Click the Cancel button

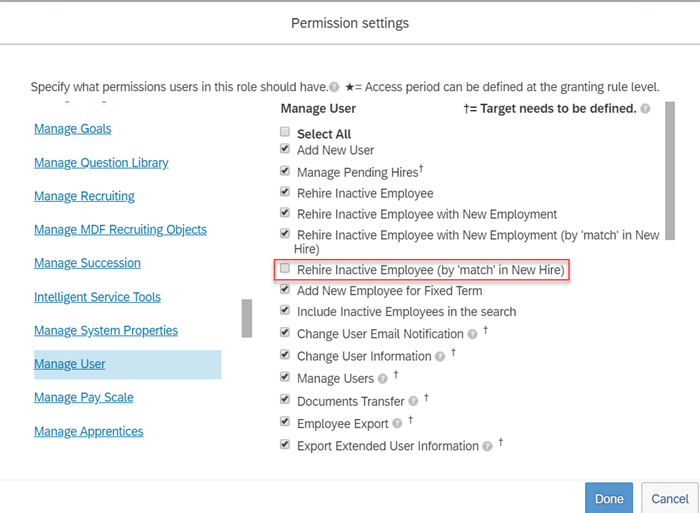coord(670,498)
